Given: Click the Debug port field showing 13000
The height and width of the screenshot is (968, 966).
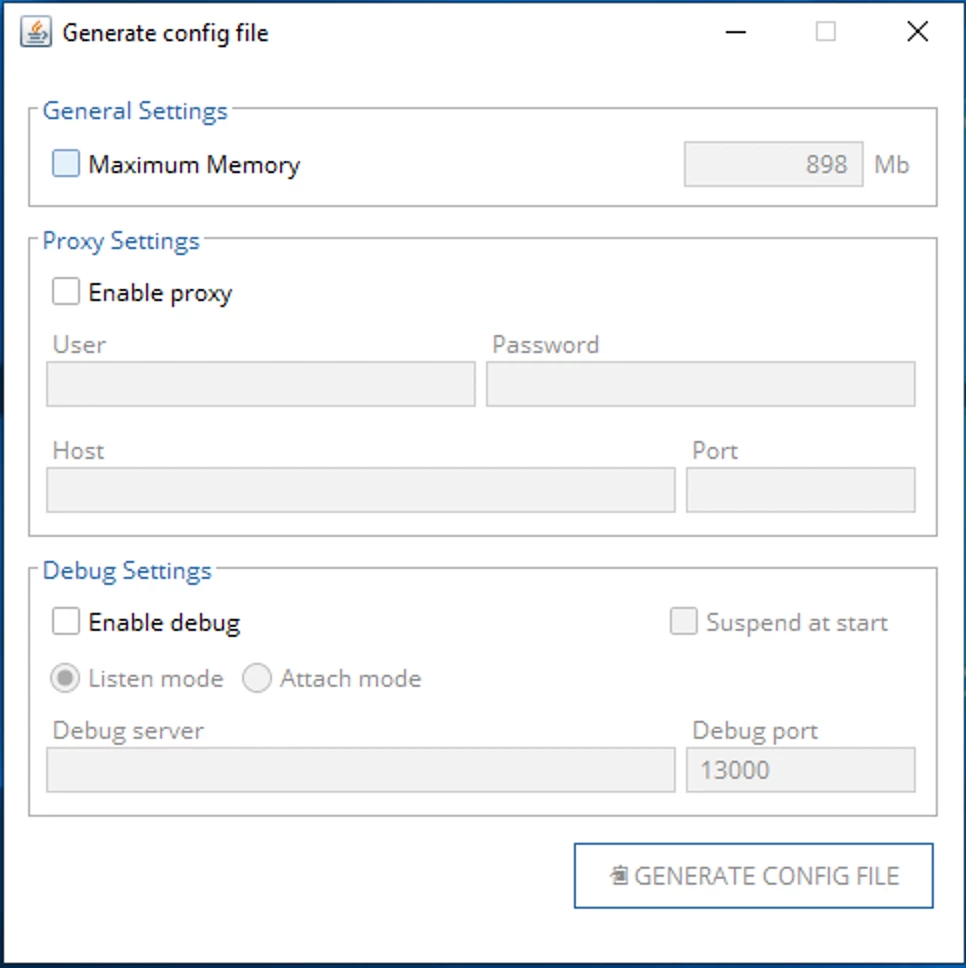Looking at the screenshot, I should click(801, 770).
